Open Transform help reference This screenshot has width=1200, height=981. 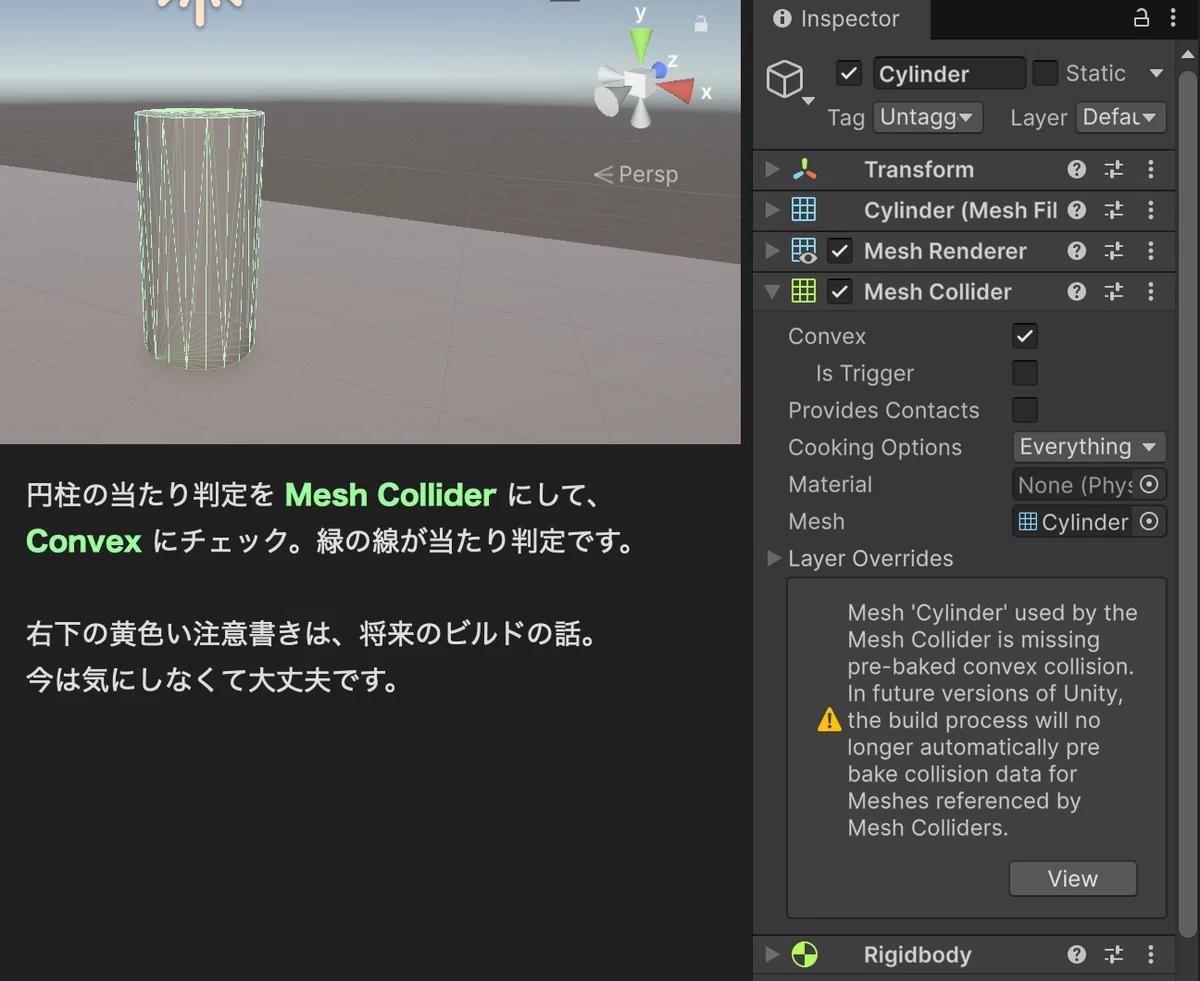pos(1077,169)
